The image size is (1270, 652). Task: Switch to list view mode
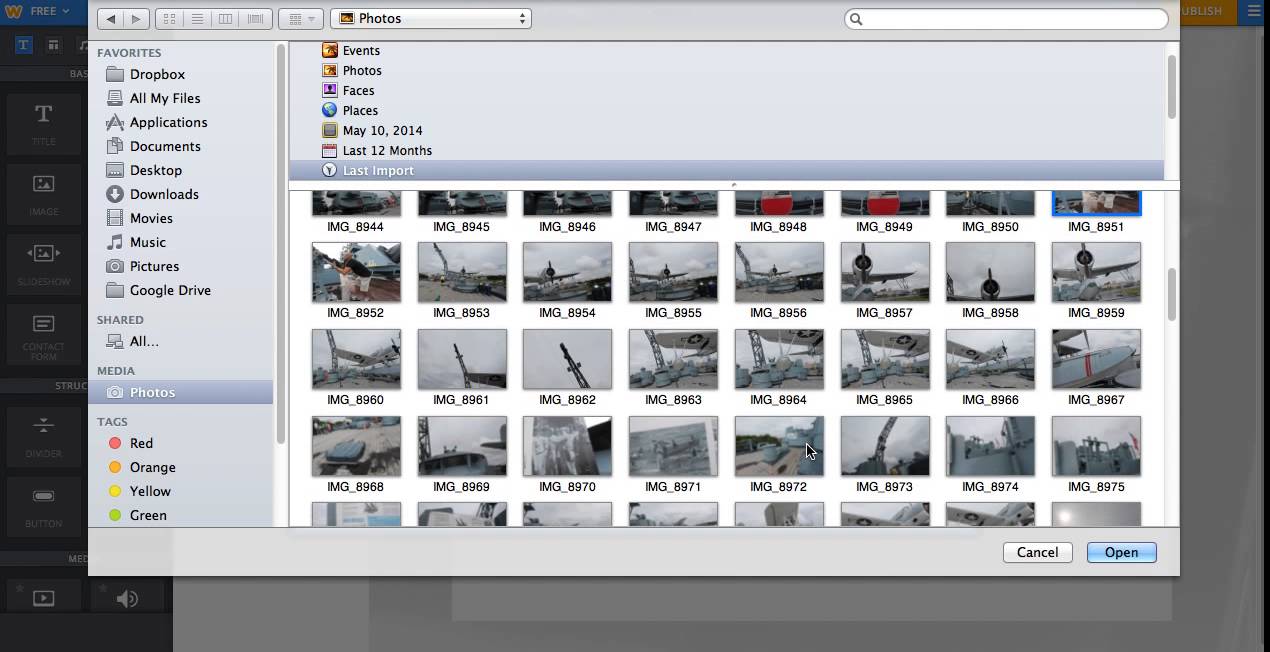(197, 19)
